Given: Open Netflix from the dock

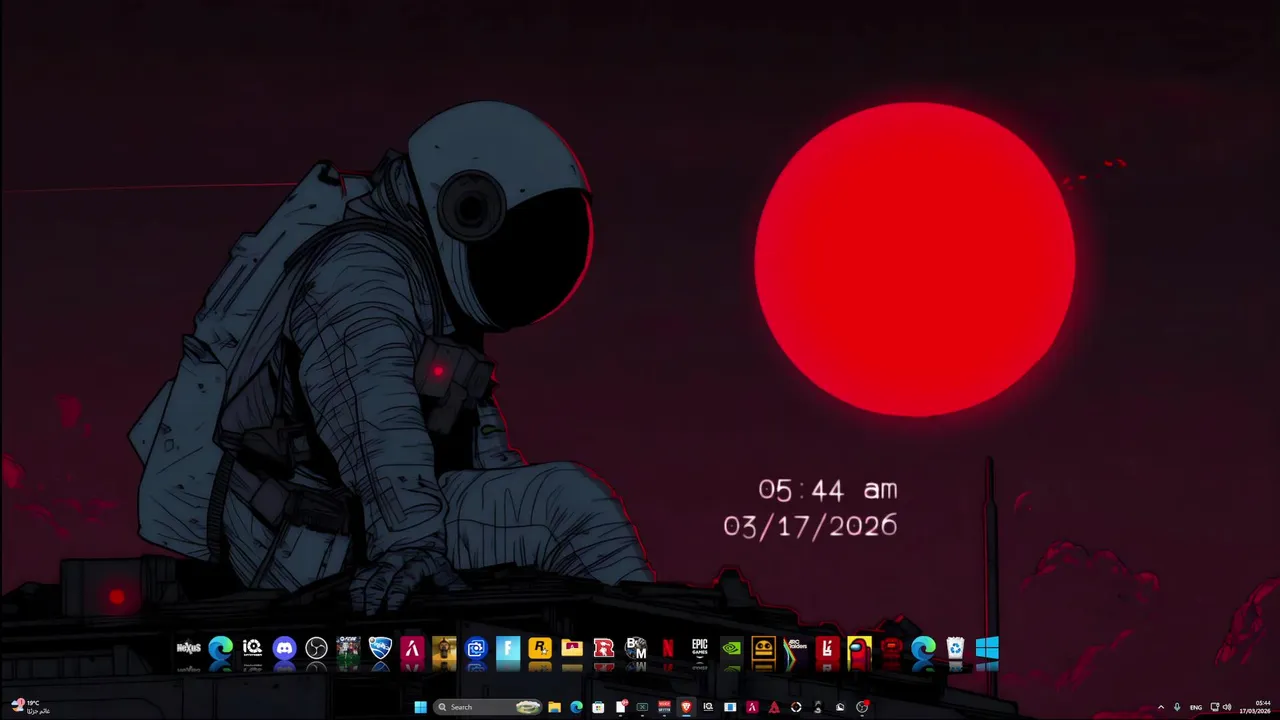Looking at the screenshot, I should [x=668, y=649].
